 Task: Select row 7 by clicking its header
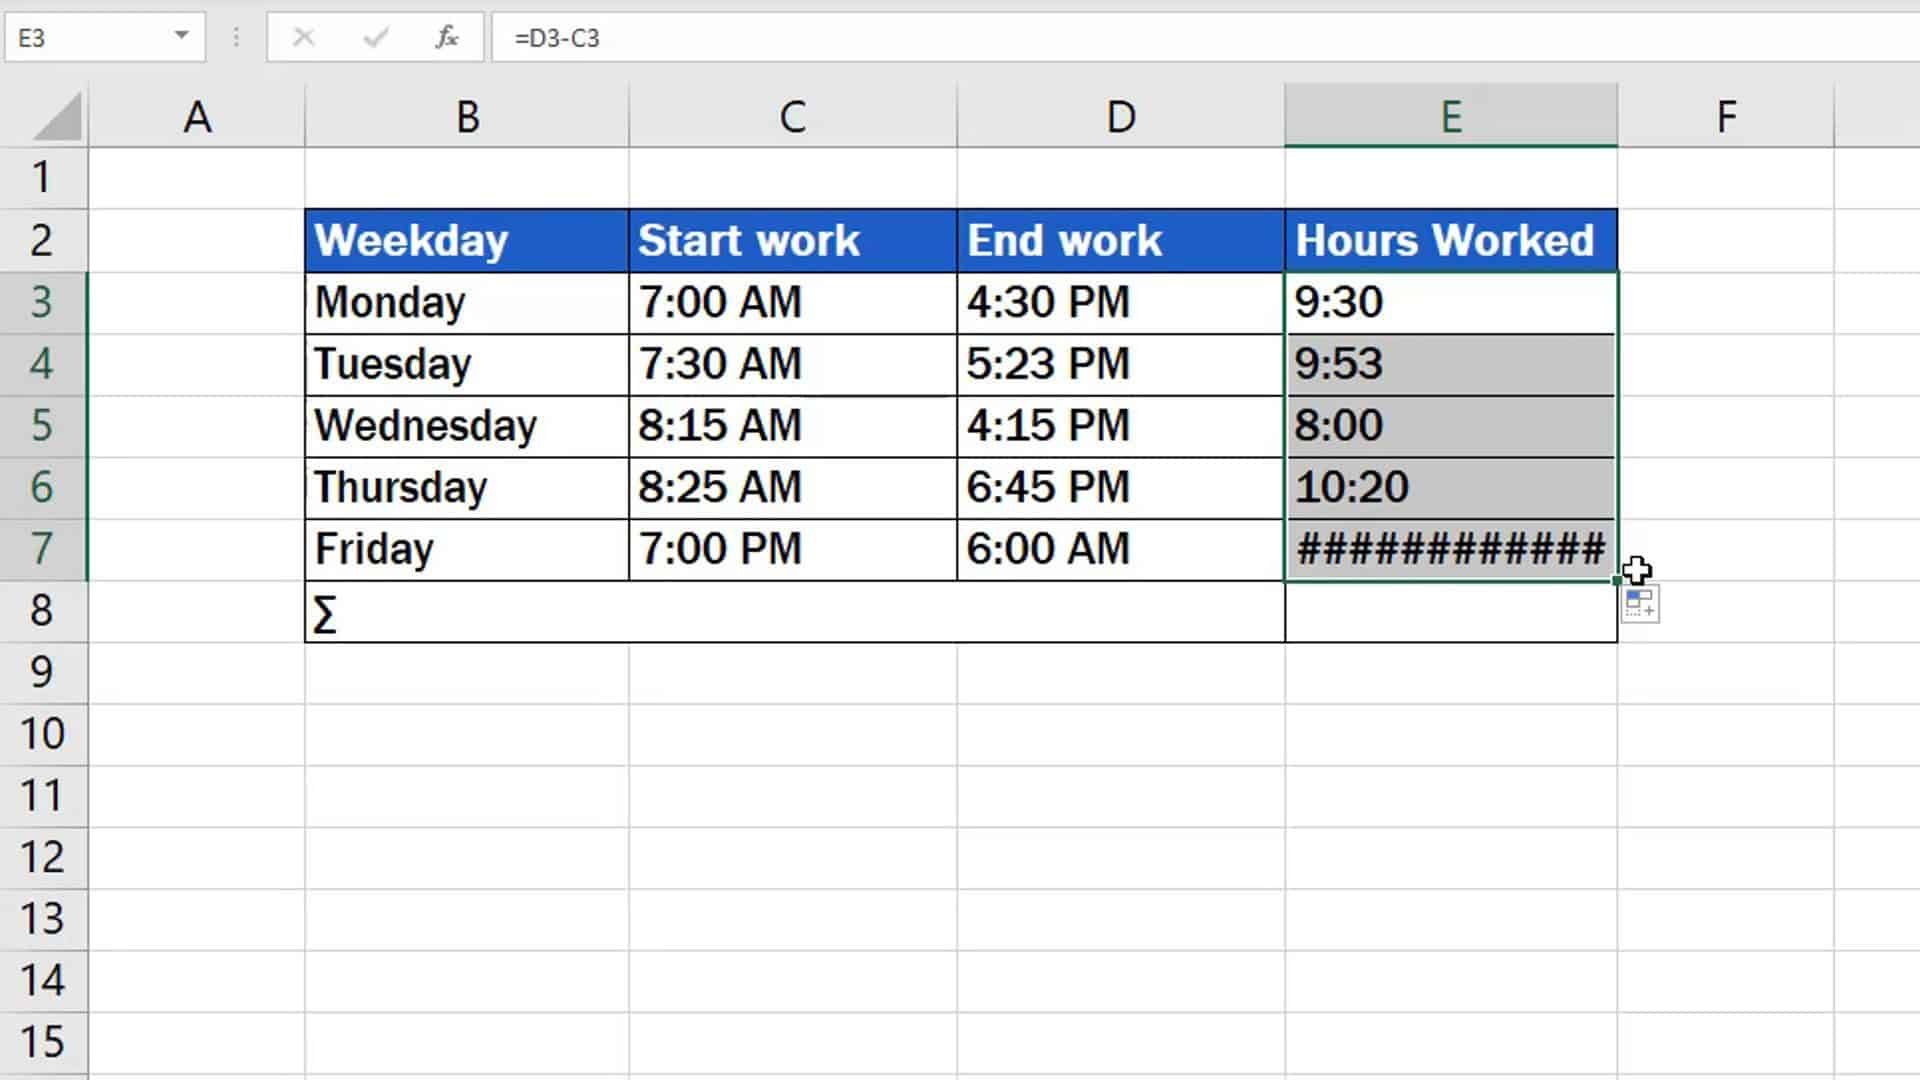pyautogui.click(x=44, y=548)
